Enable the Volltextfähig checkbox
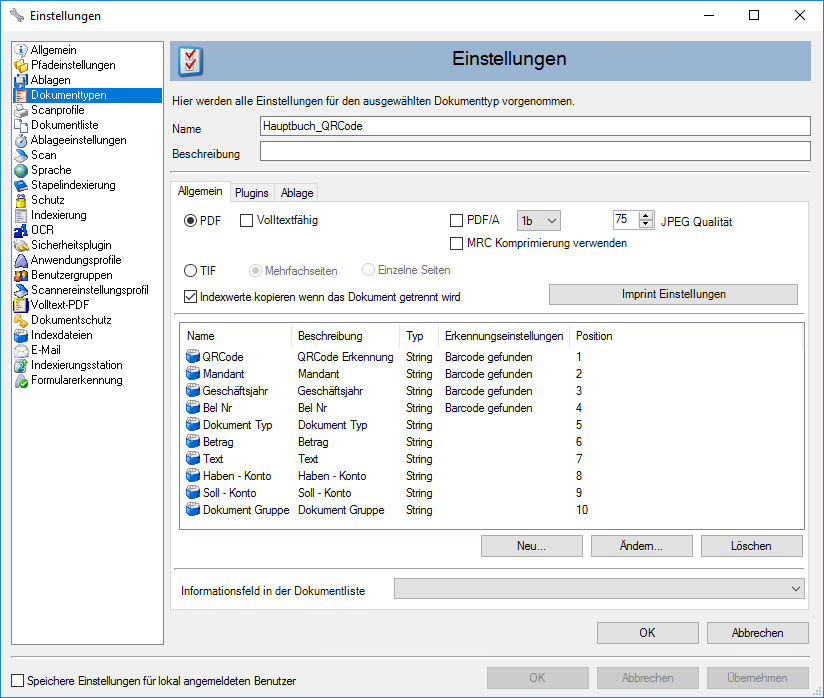 click(x=247, y=221)
